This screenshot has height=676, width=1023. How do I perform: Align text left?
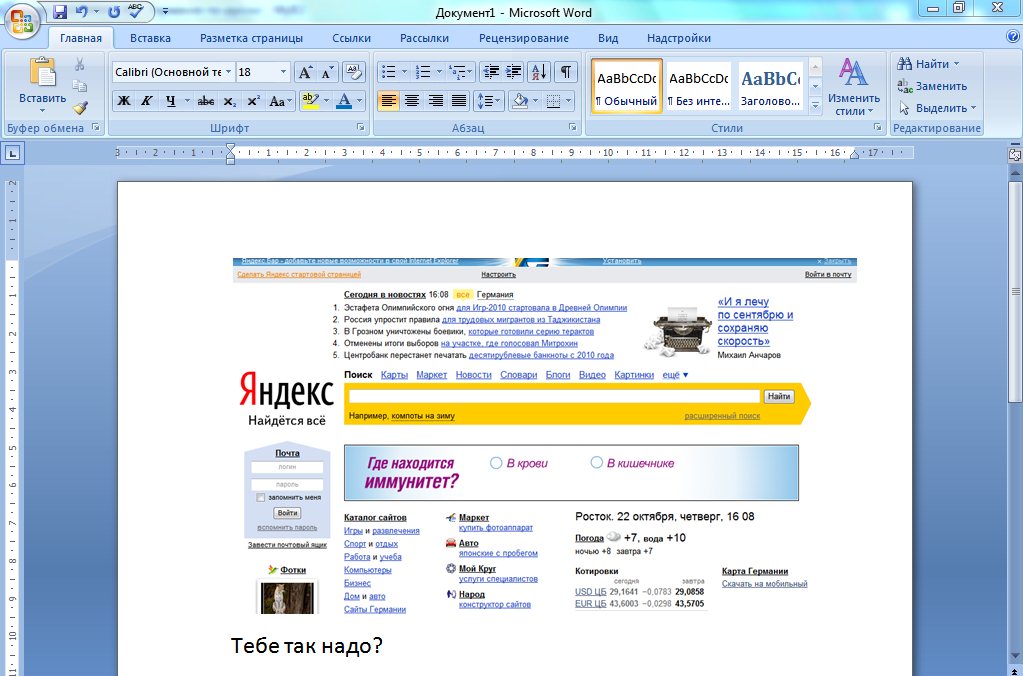pos(388,101)
